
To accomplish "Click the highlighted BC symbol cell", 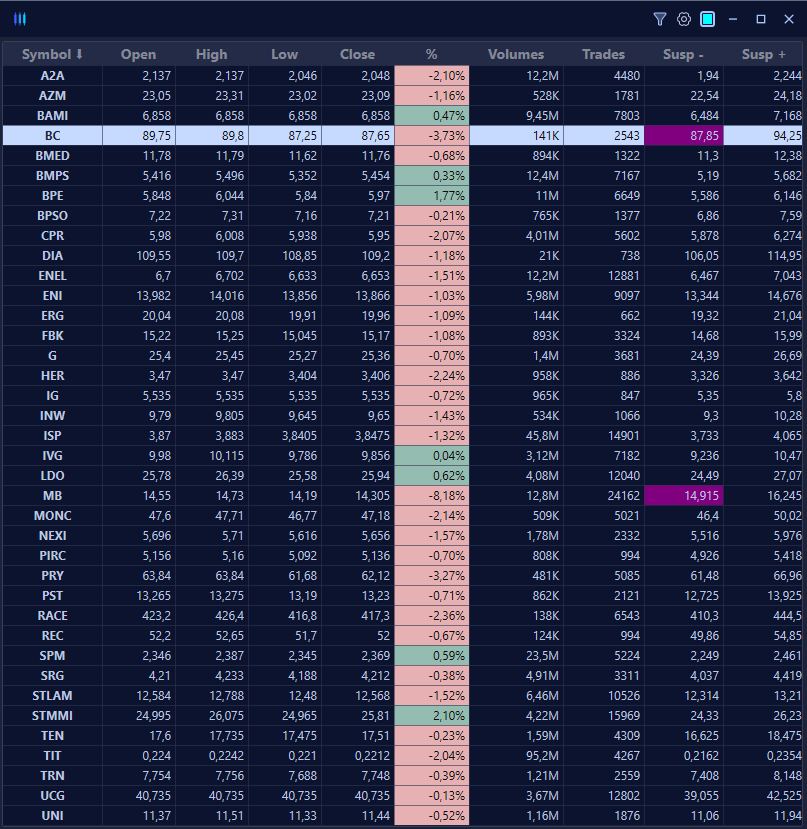I will [x=52, y=136].
